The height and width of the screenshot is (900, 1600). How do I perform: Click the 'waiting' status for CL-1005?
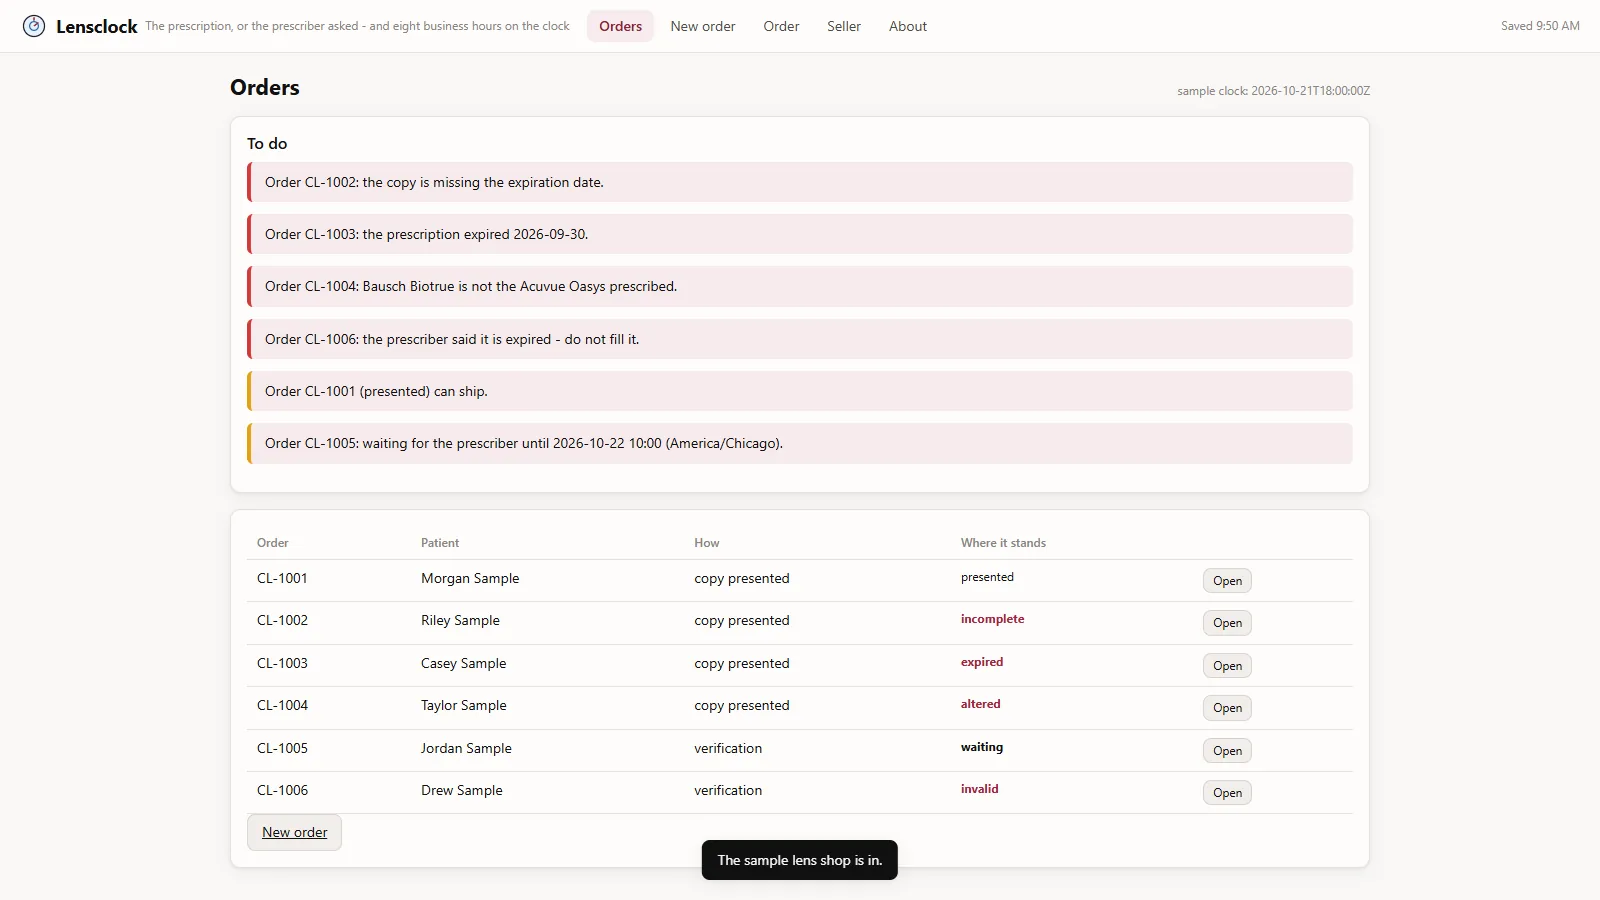pyautogui.click(x=982, y=747)
